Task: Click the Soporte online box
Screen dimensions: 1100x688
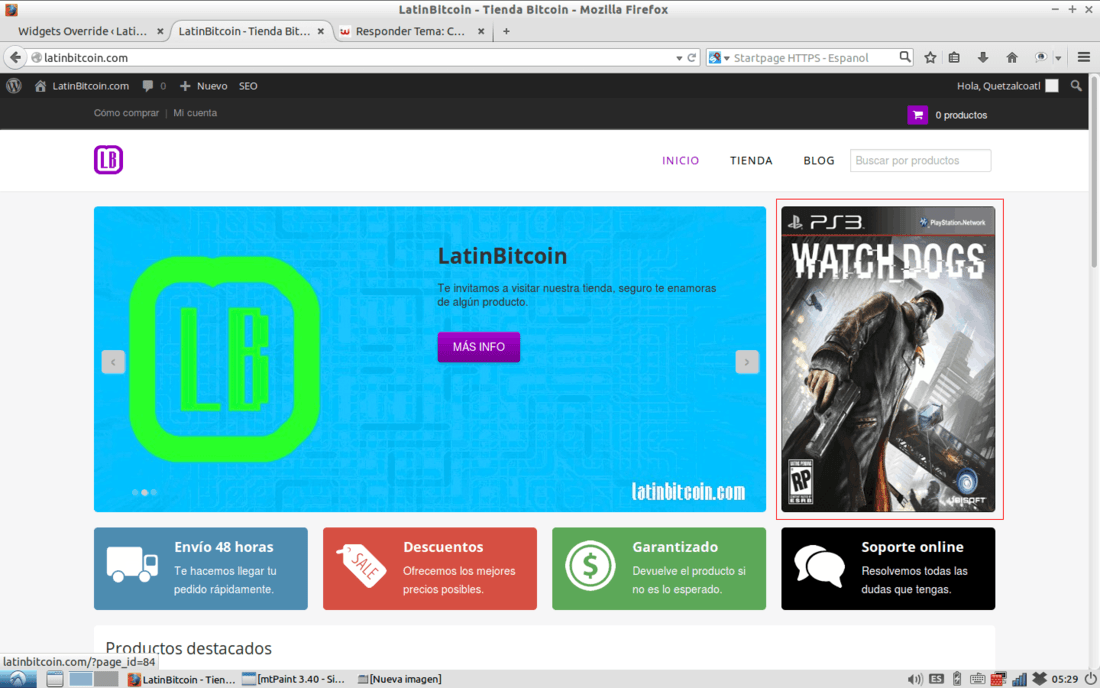Action: pyautogui.click(x=888, y=569)
